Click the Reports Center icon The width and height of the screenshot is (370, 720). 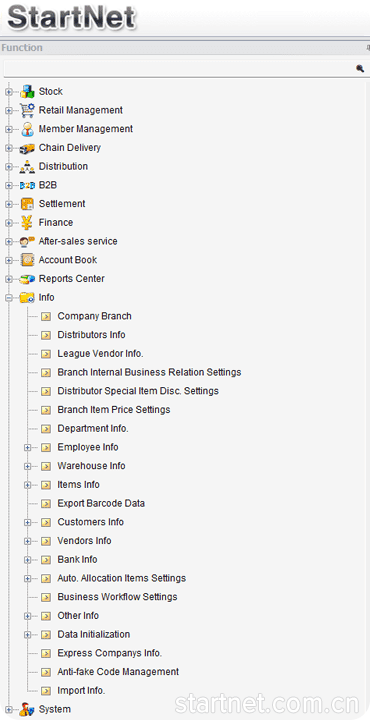27,279
